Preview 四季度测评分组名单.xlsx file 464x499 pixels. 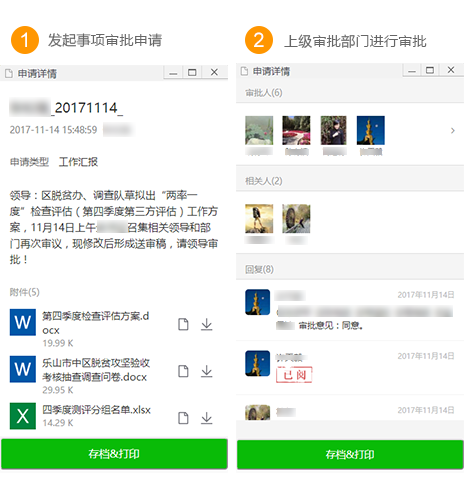(183, 418)
